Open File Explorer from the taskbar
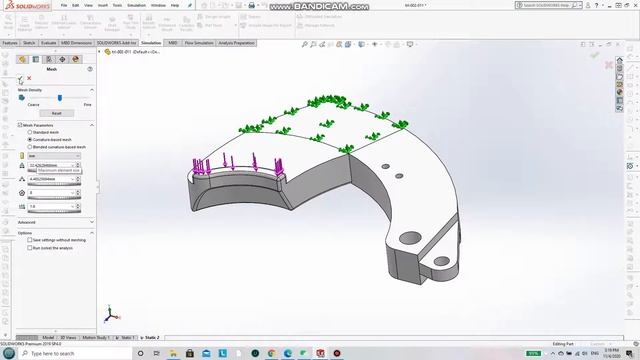 coord(173,353)
